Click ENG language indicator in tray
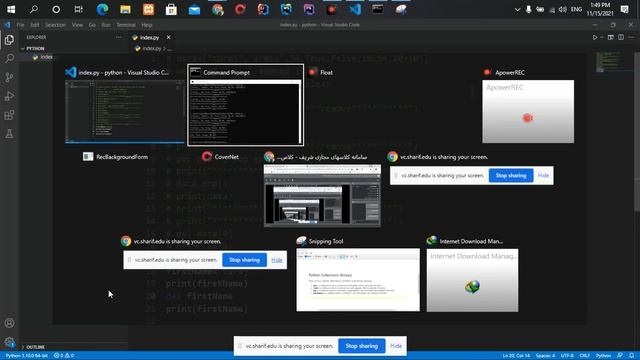The width and height of the screenshot is (640, 360). tap(576, 9)
